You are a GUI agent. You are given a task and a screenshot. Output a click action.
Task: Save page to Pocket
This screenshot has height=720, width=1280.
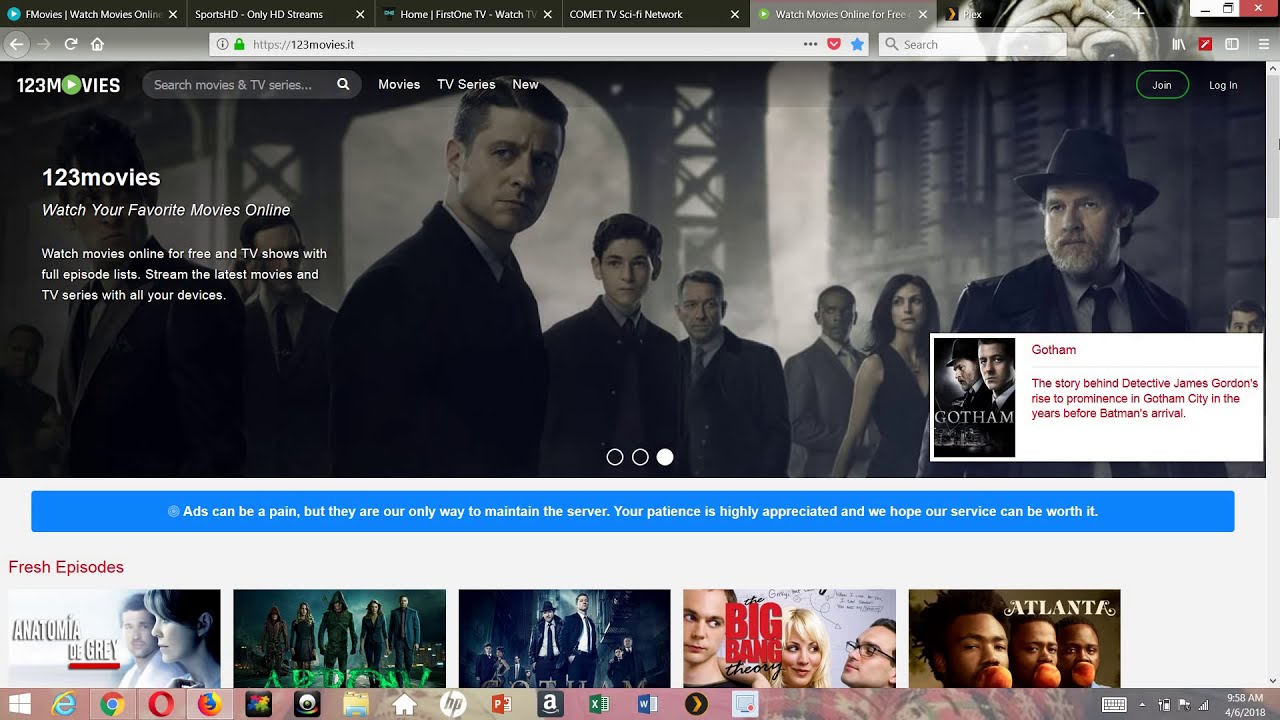pyautogui.click(x=834, y=44)
